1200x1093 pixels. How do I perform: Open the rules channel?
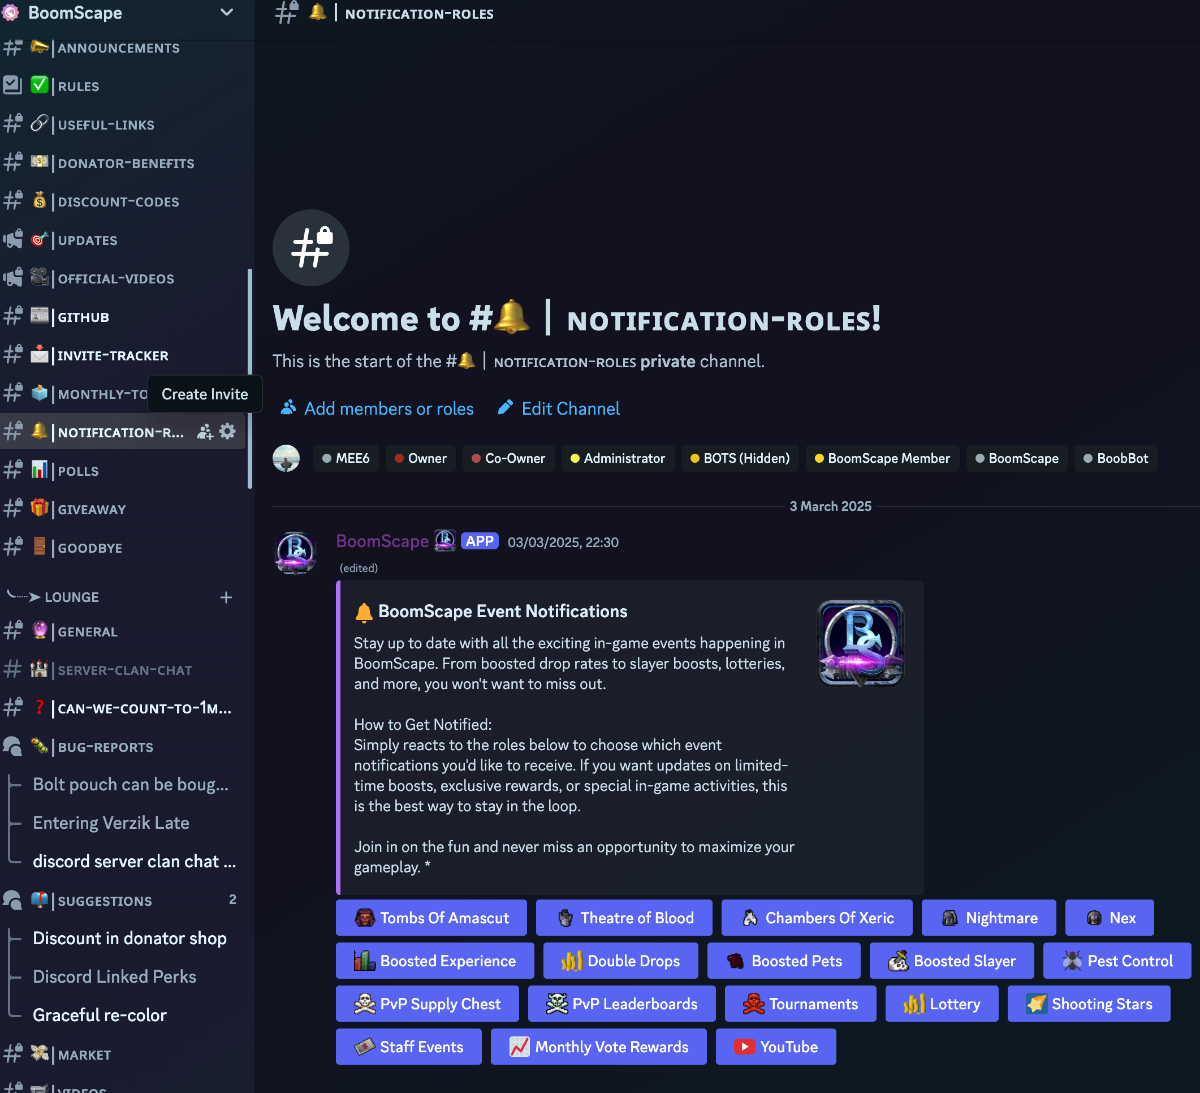coord(123,86)
